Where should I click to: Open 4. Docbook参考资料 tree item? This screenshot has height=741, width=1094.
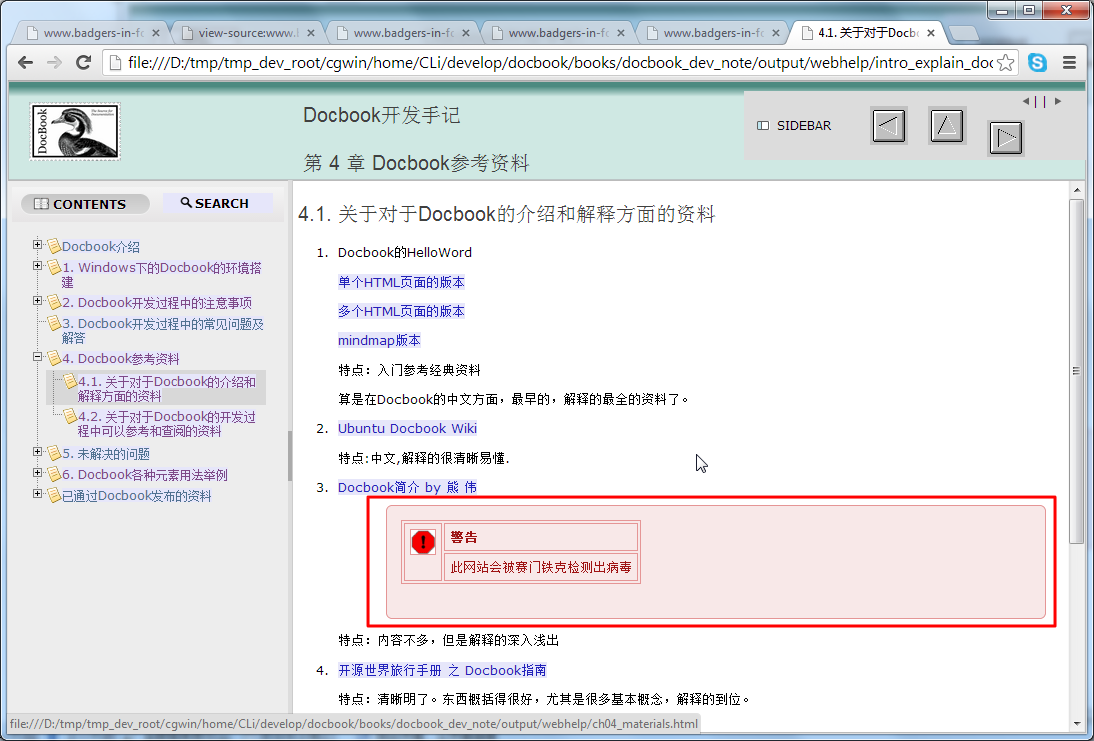[120, 359]
